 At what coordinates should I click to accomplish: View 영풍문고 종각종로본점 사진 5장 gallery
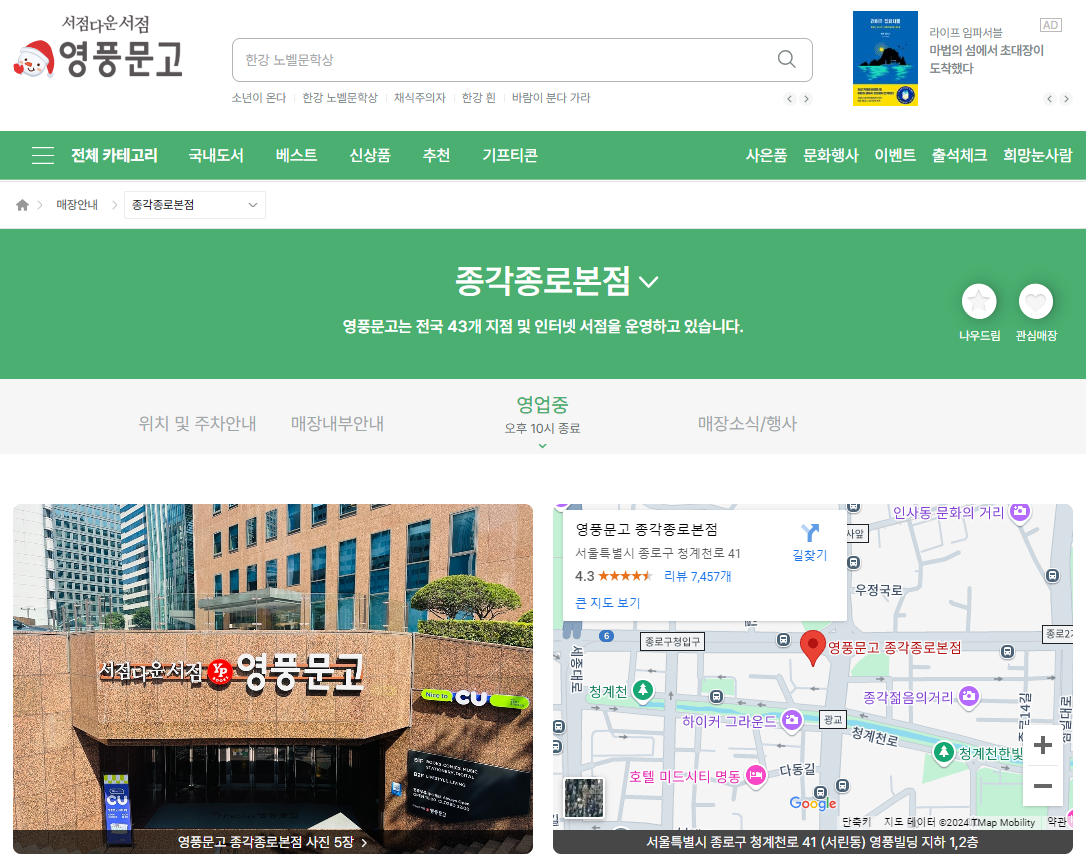pyautogui.click(x=273, y=842)
